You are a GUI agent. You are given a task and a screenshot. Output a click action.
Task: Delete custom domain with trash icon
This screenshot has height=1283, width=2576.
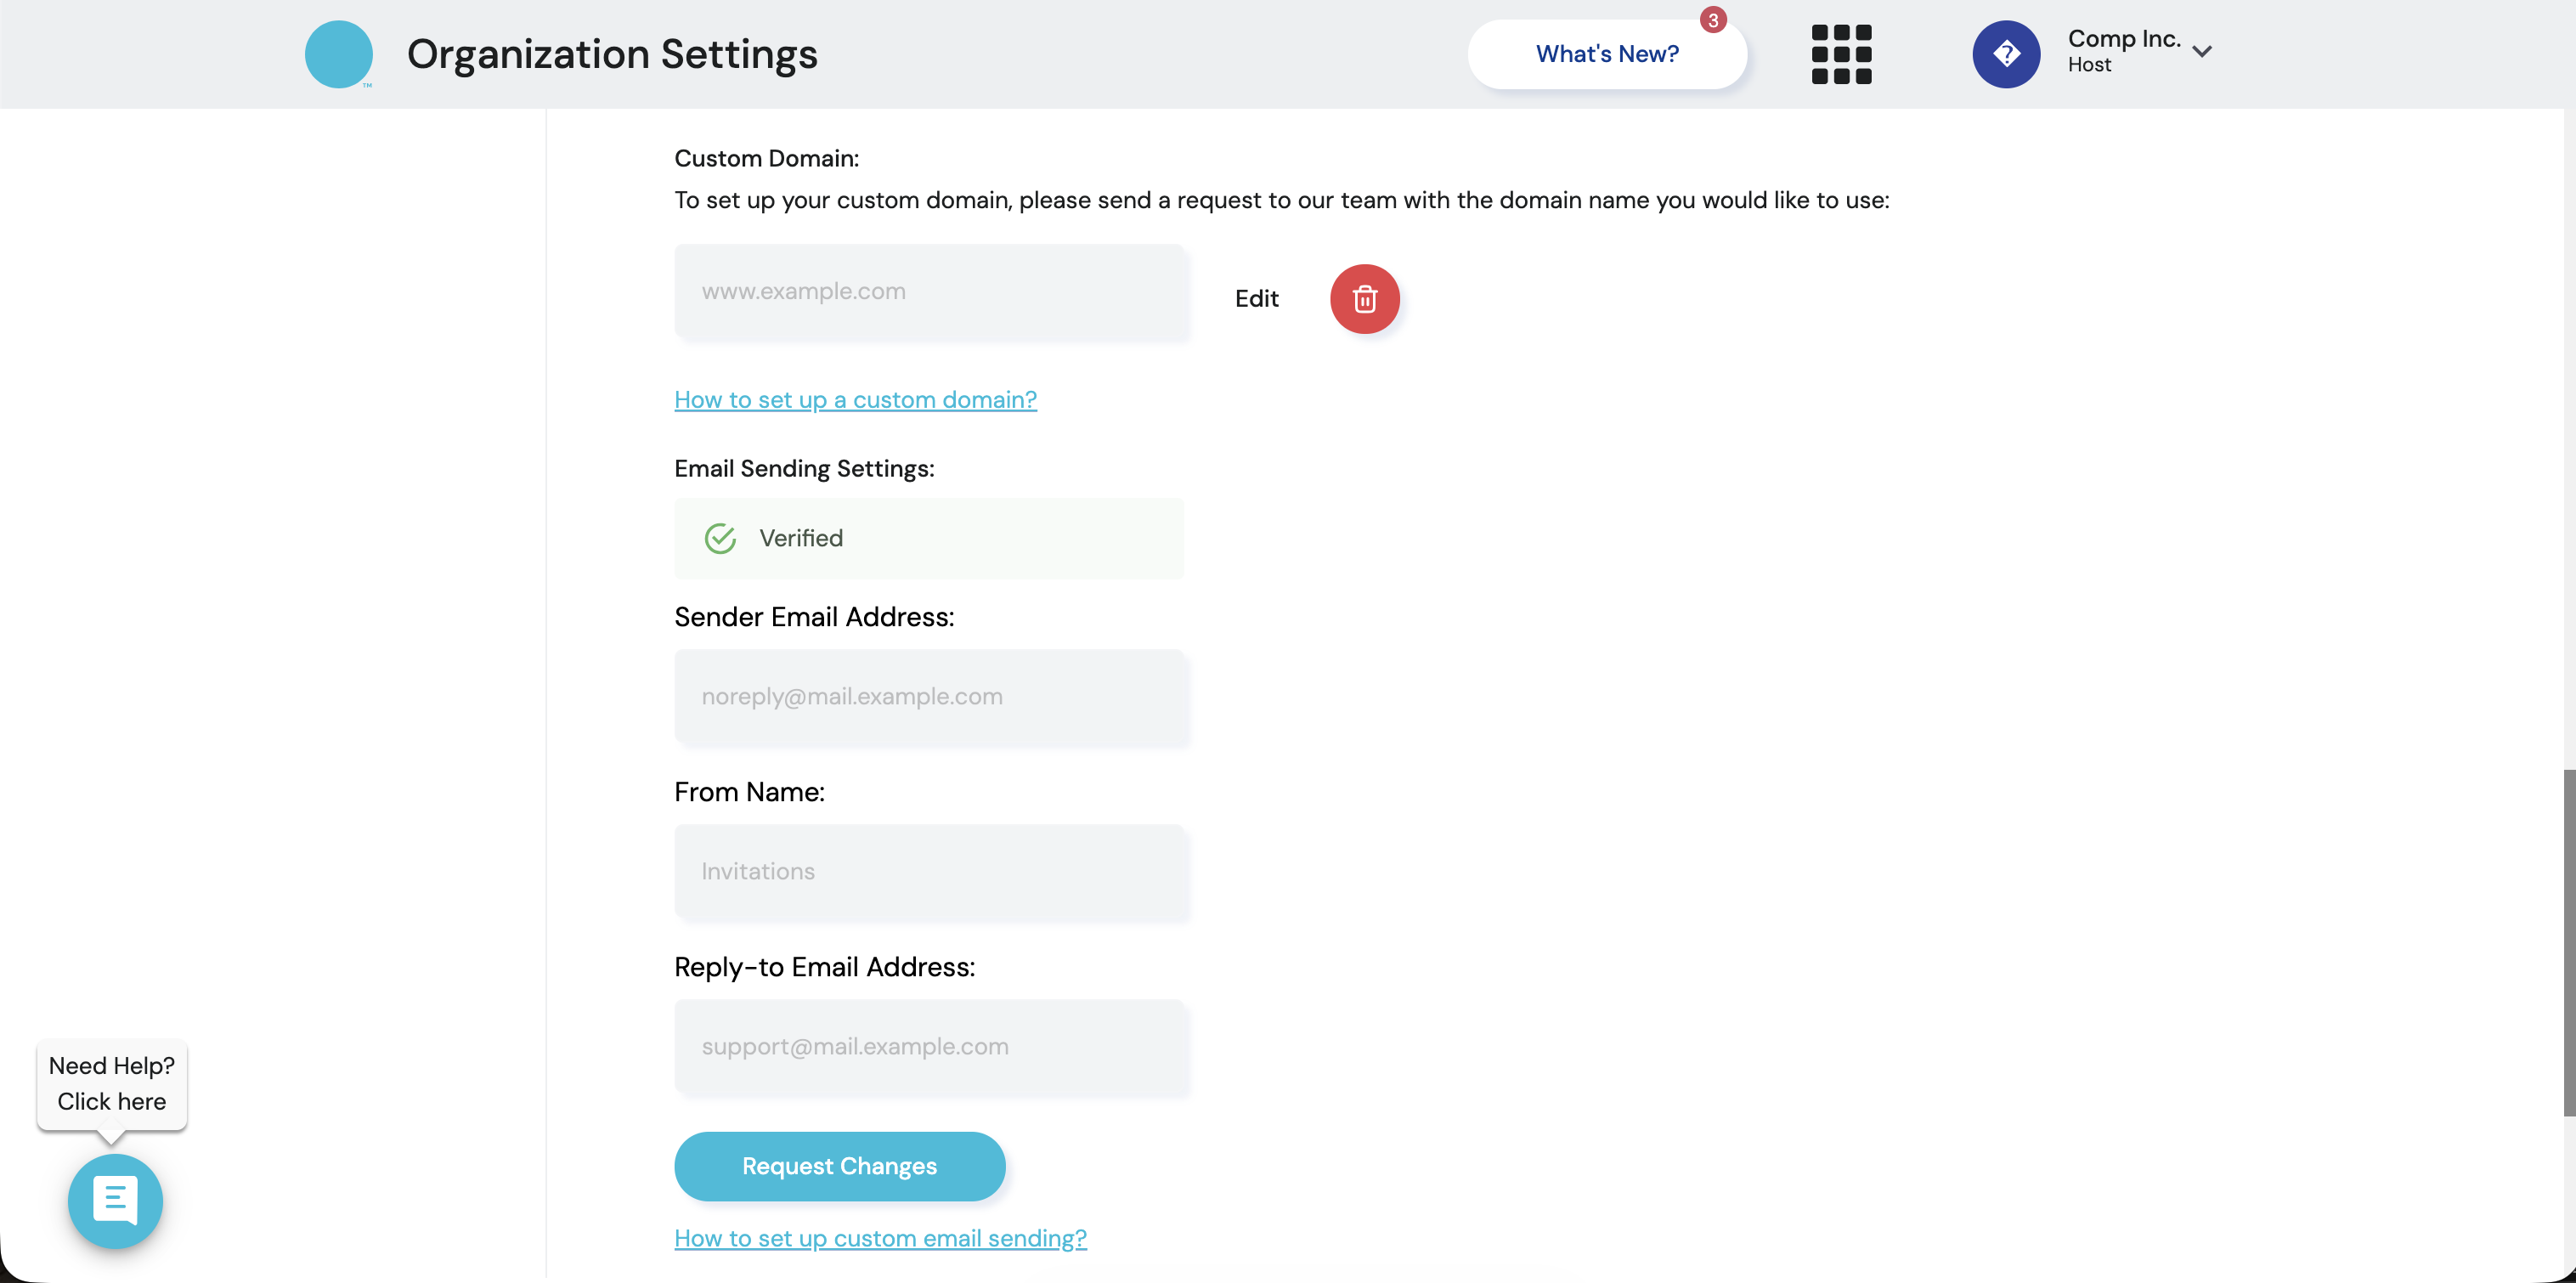point(1364,299)
